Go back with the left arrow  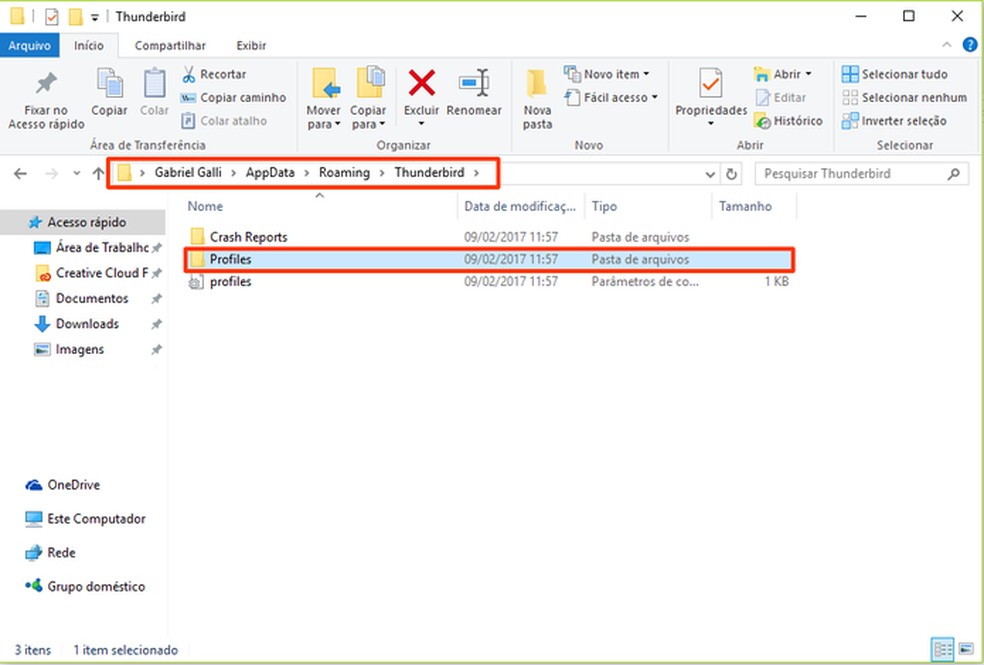pos(20,174)
